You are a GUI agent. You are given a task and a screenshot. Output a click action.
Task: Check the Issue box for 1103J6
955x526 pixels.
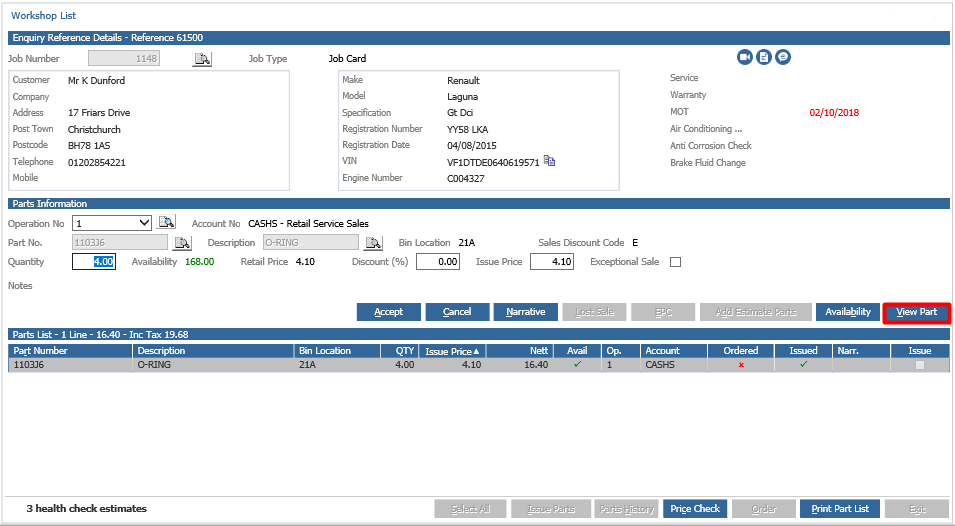920,365
